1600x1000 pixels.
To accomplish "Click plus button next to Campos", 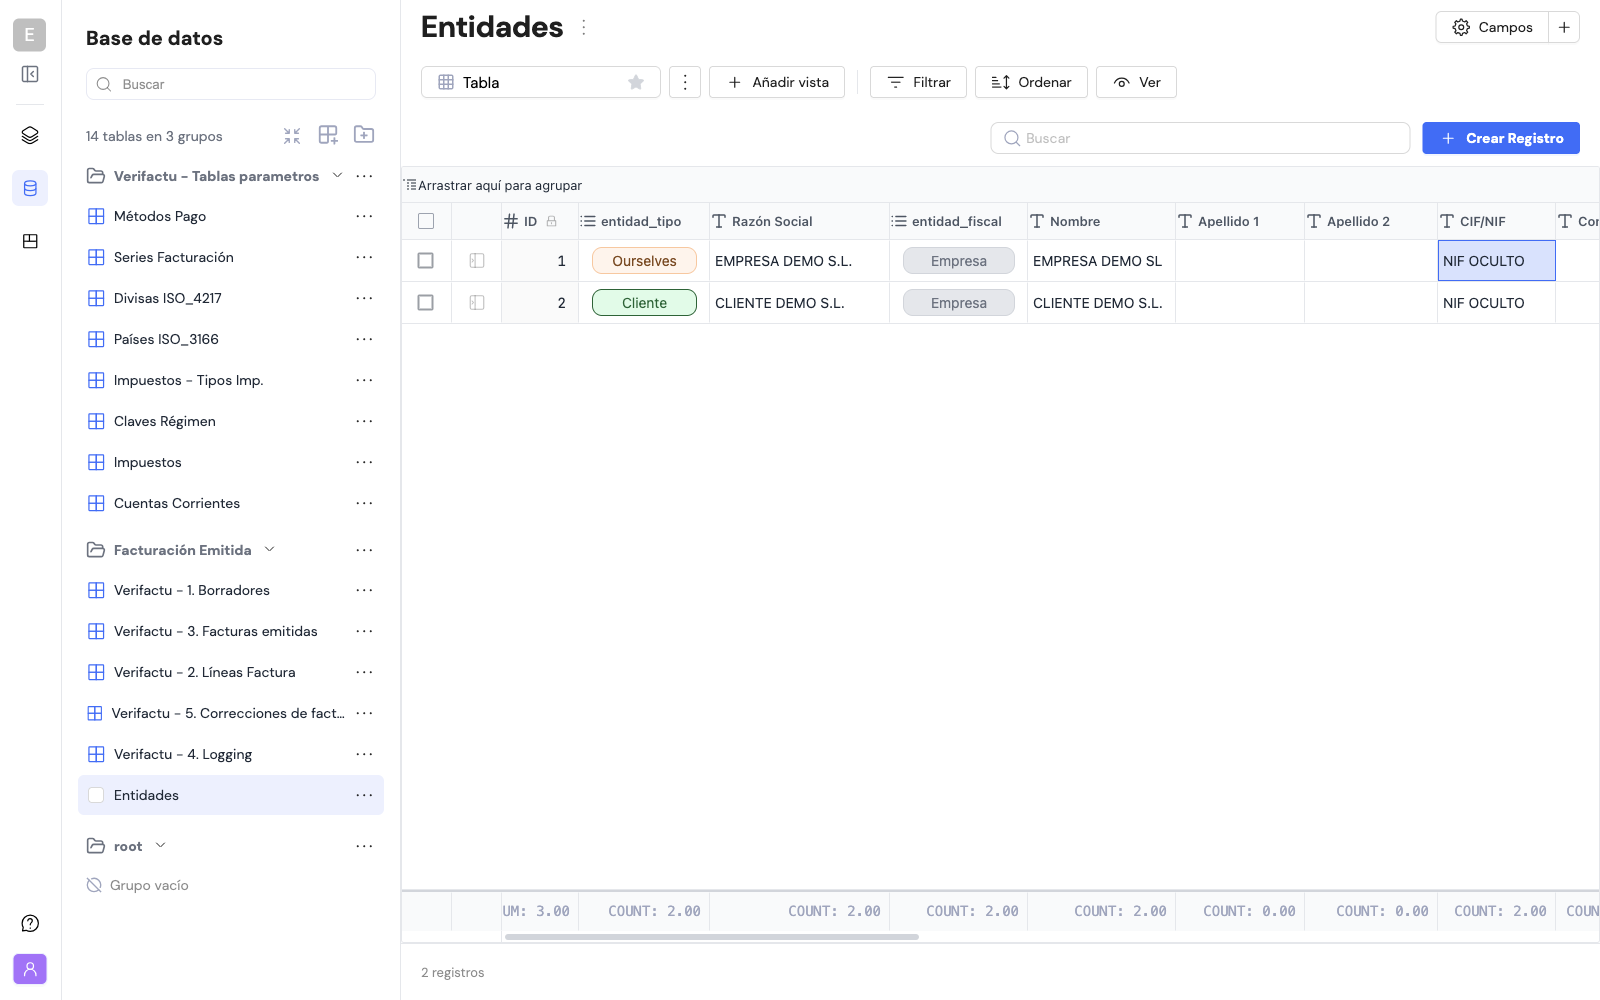I will (1564, 27).
